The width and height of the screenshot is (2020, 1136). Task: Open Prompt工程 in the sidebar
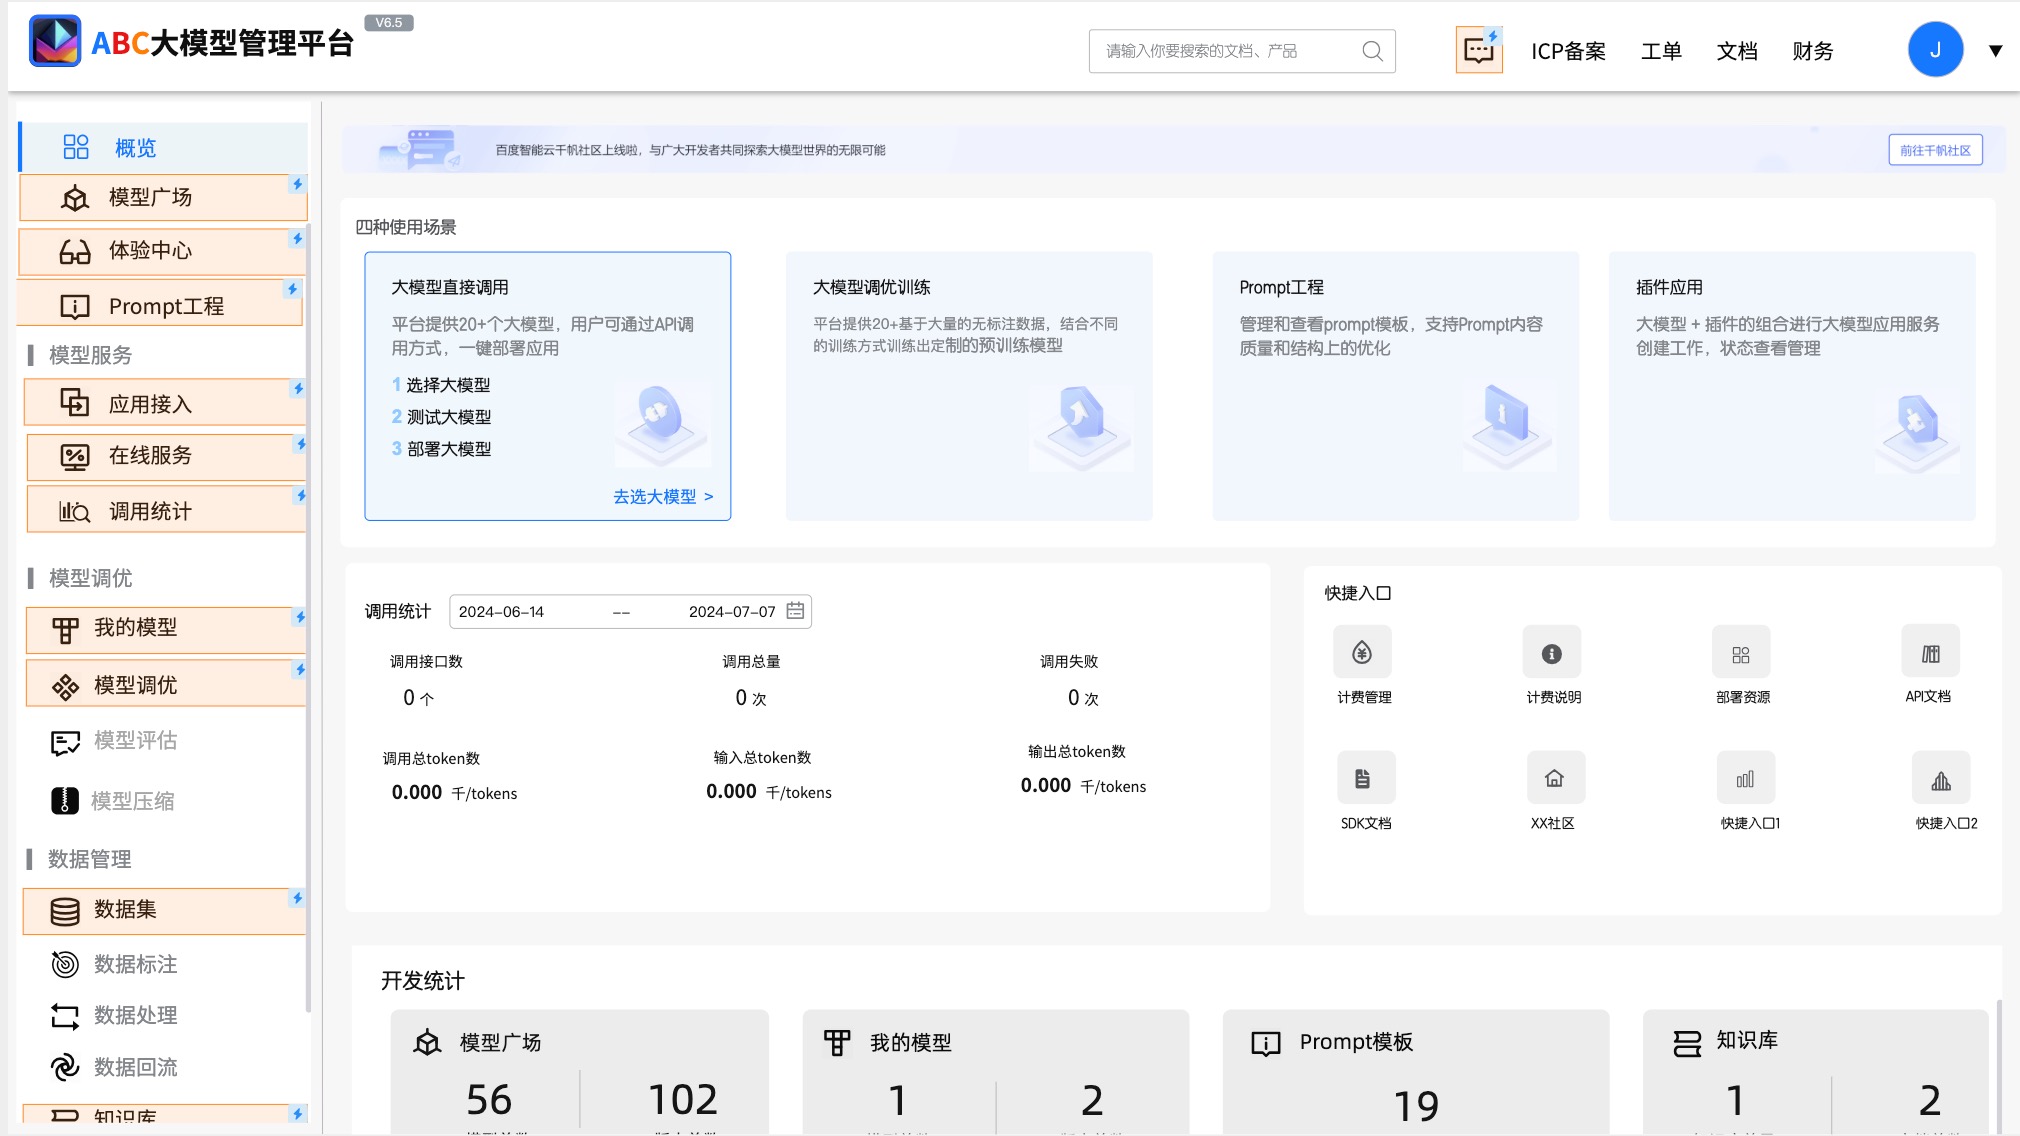(160, 305)
